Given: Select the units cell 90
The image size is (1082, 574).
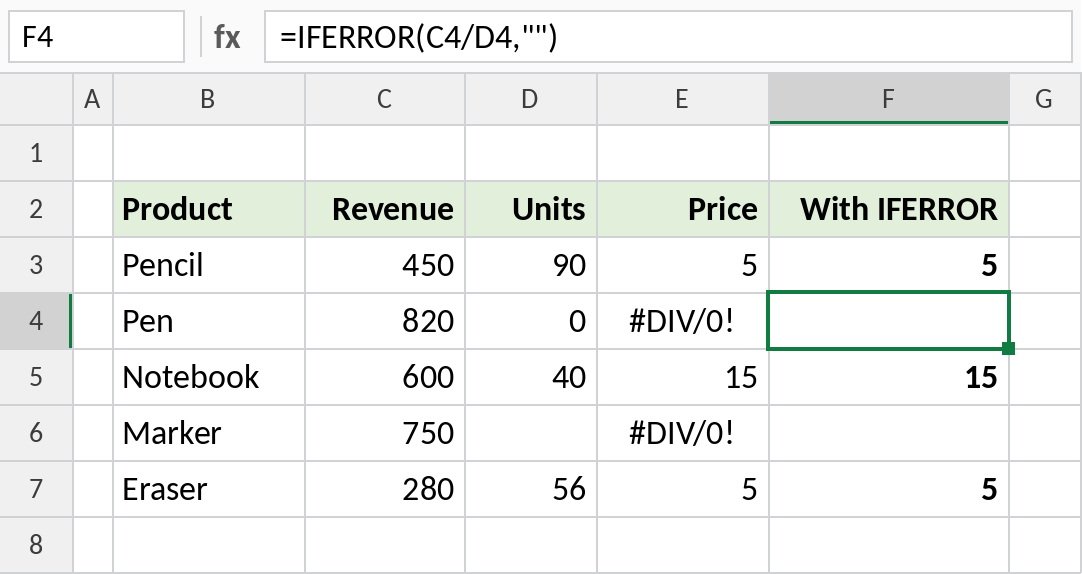Looking at the screenshot, I should click(531, 265).
